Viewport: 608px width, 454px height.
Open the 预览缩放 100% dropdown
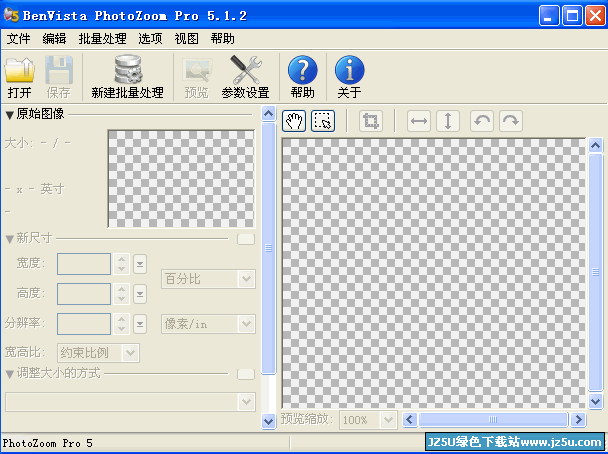click(368, 420)
